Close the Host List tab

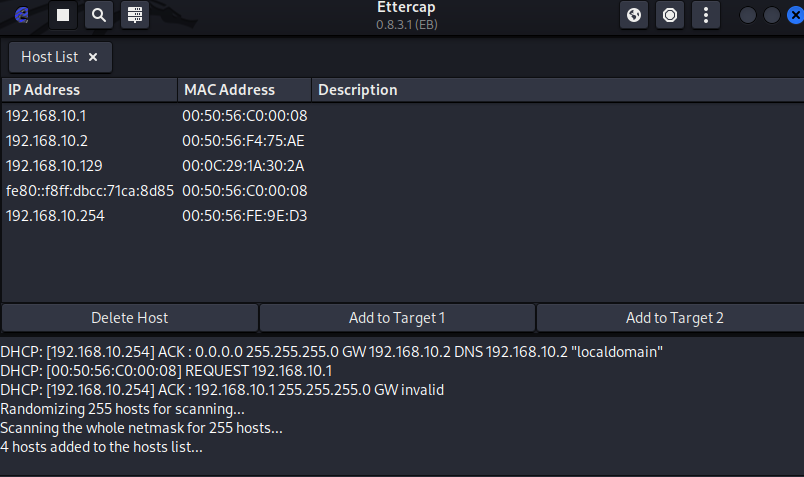pyautogui.click(x=93, y=57)
